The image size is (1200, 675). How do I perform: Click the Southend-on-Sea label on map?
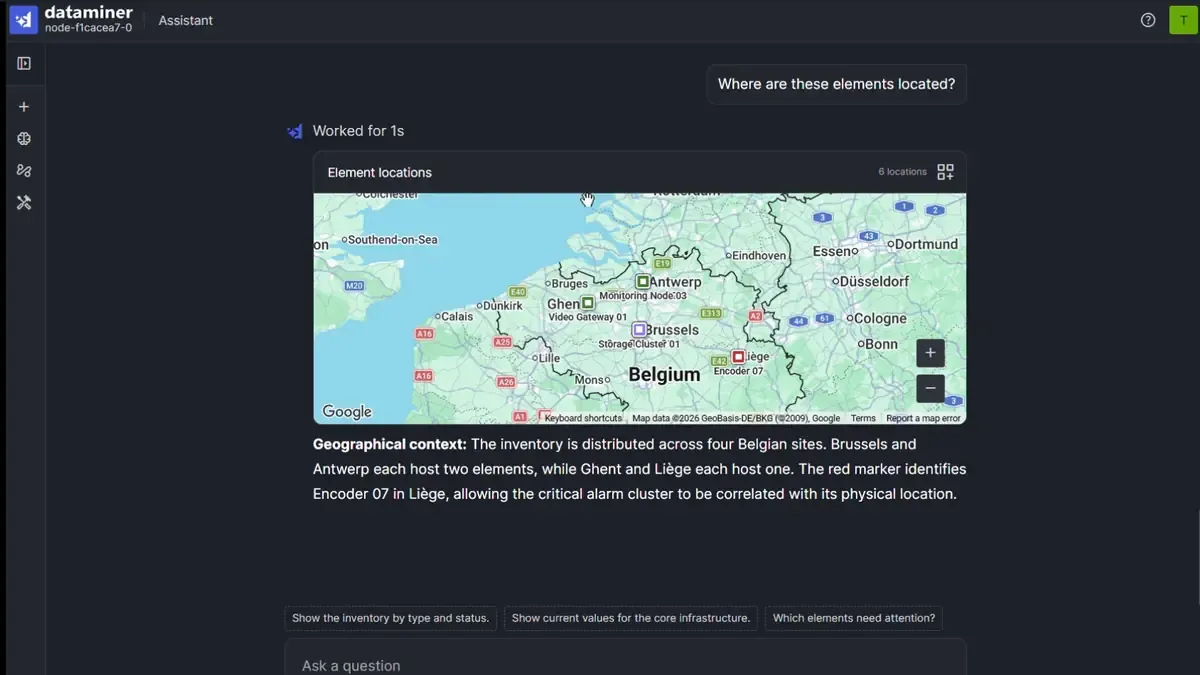(393, 240)
